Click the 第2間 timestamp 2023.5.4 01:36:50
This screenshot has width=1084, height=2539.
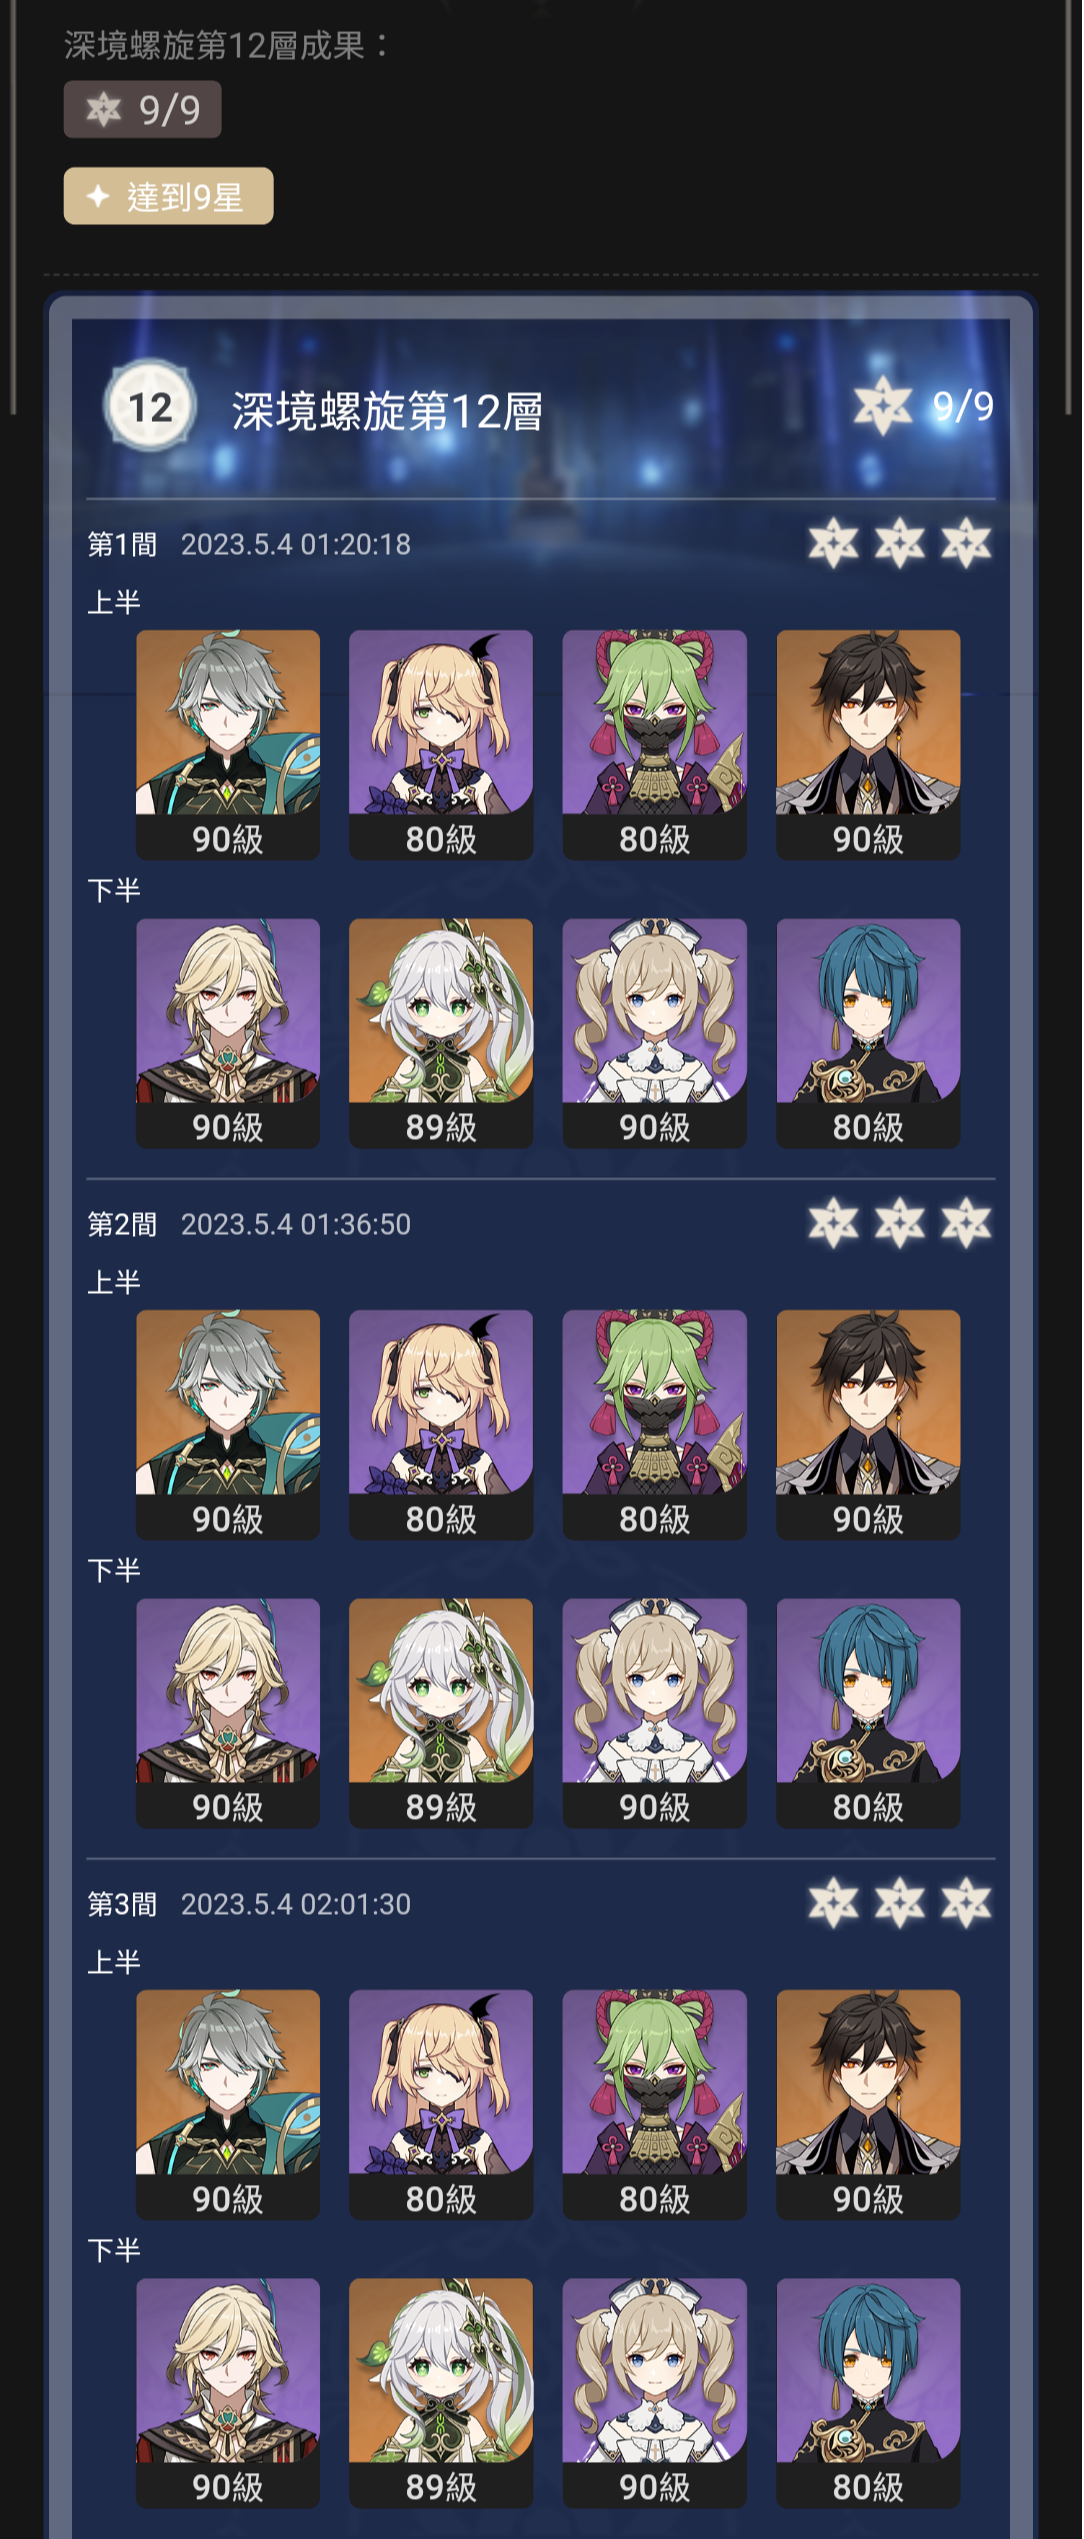point(296,1224)
